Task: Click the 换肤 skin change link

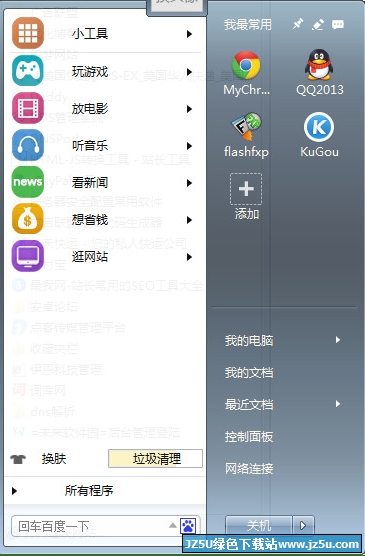Action: coord(54,459)
